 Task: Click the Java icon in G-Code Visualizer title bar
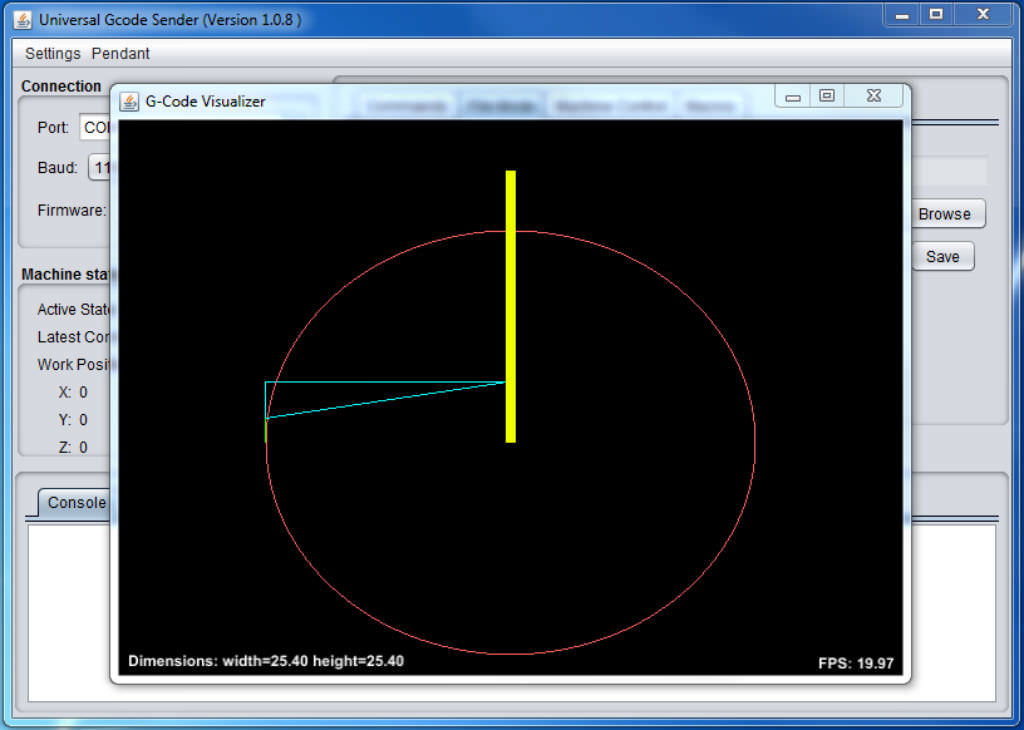(x=129, y=101)
